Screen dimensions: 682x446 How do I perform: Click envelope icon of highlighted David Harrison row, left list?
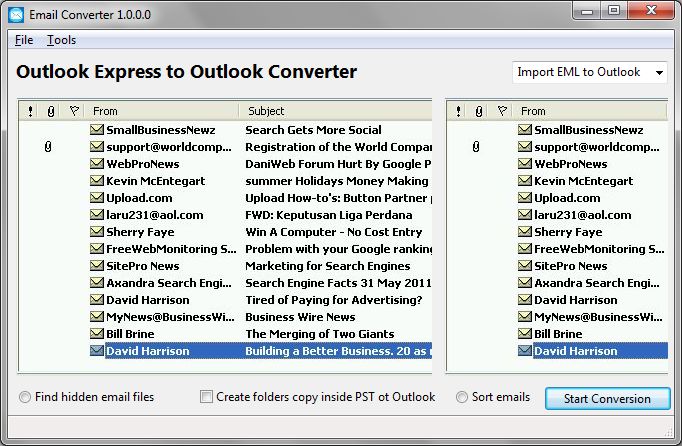coord(97,351)
